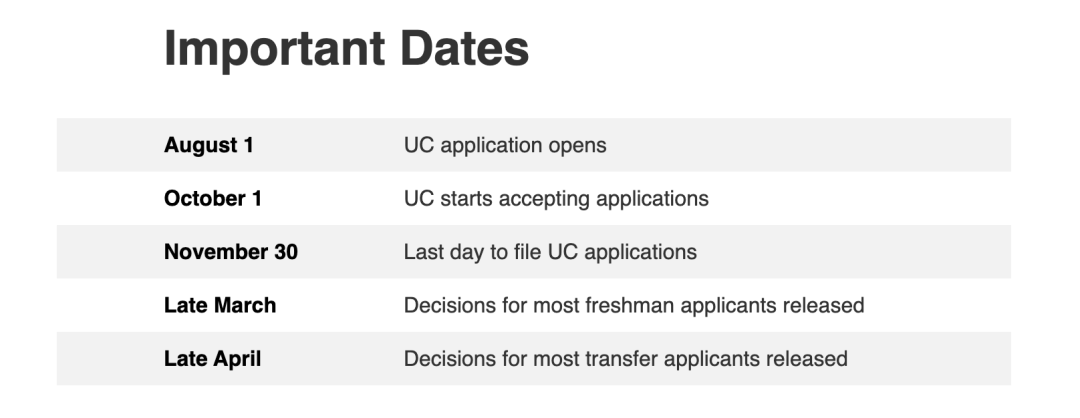The width and height of the screenshot is (1080, 418).
Task: Click the transfer applicants decisions description
Action: [625, 359]
